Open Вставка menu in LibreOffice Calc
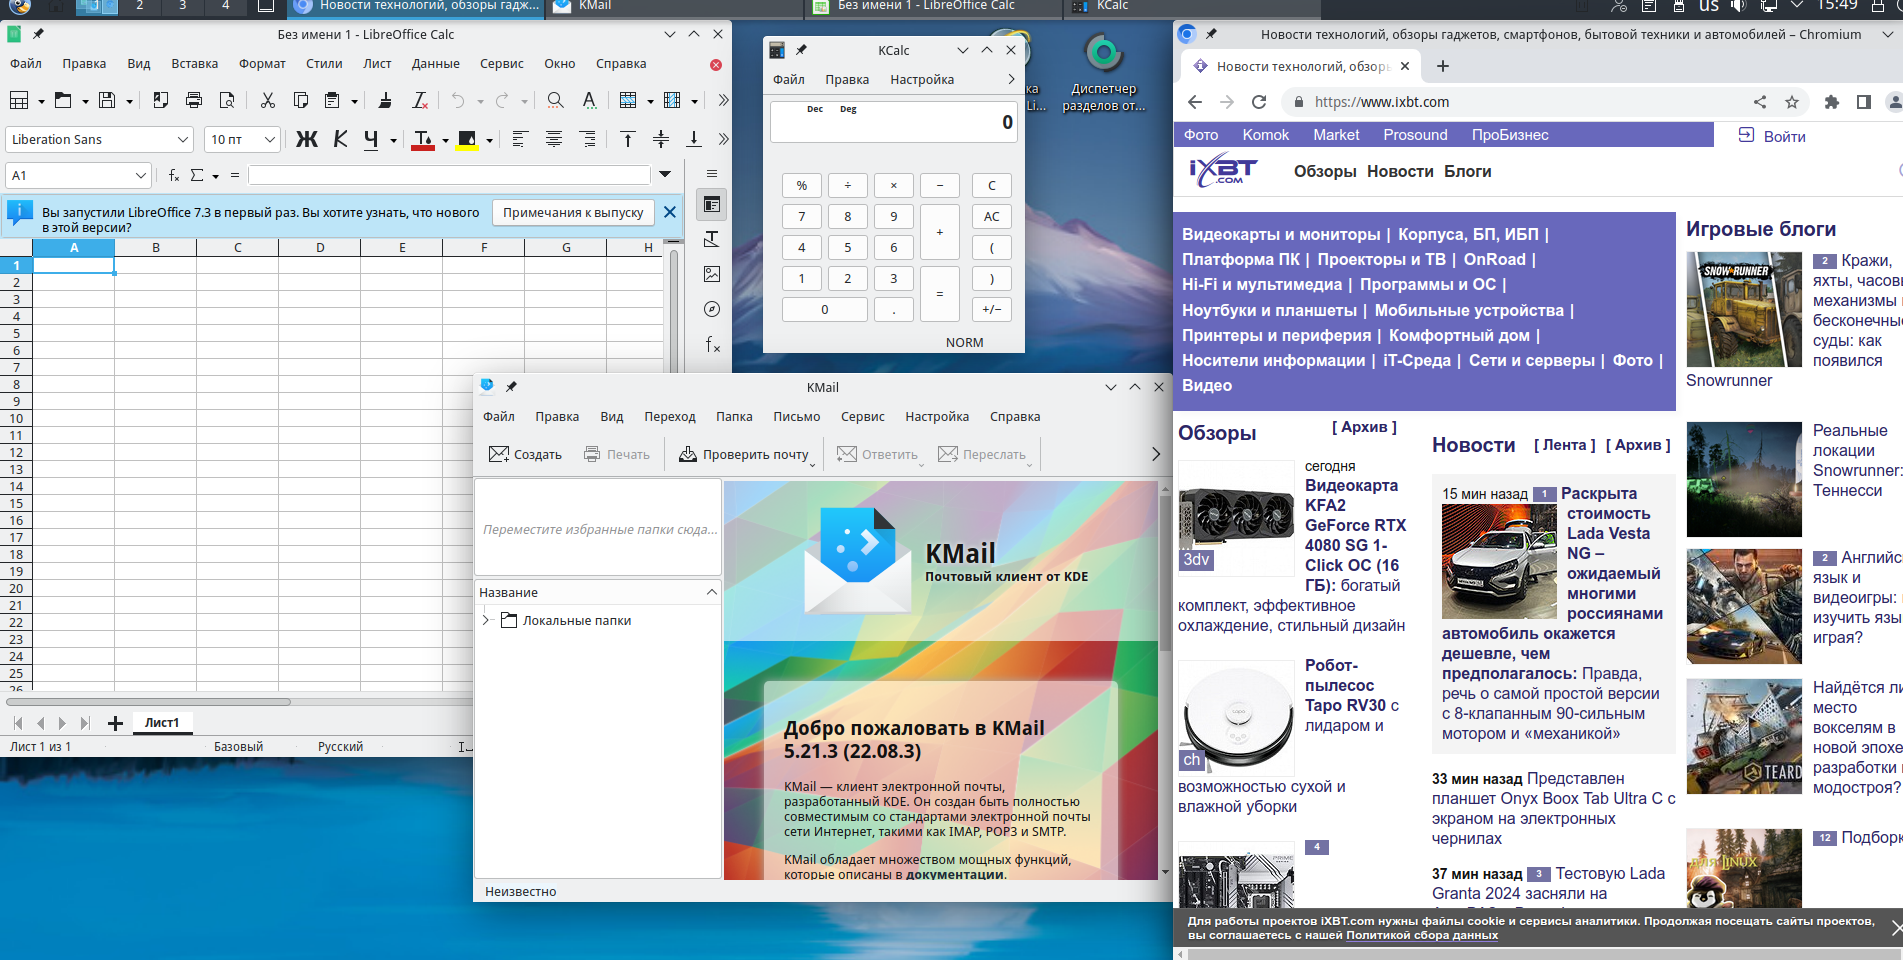The image size is (1903, 960). click(194, 64)
